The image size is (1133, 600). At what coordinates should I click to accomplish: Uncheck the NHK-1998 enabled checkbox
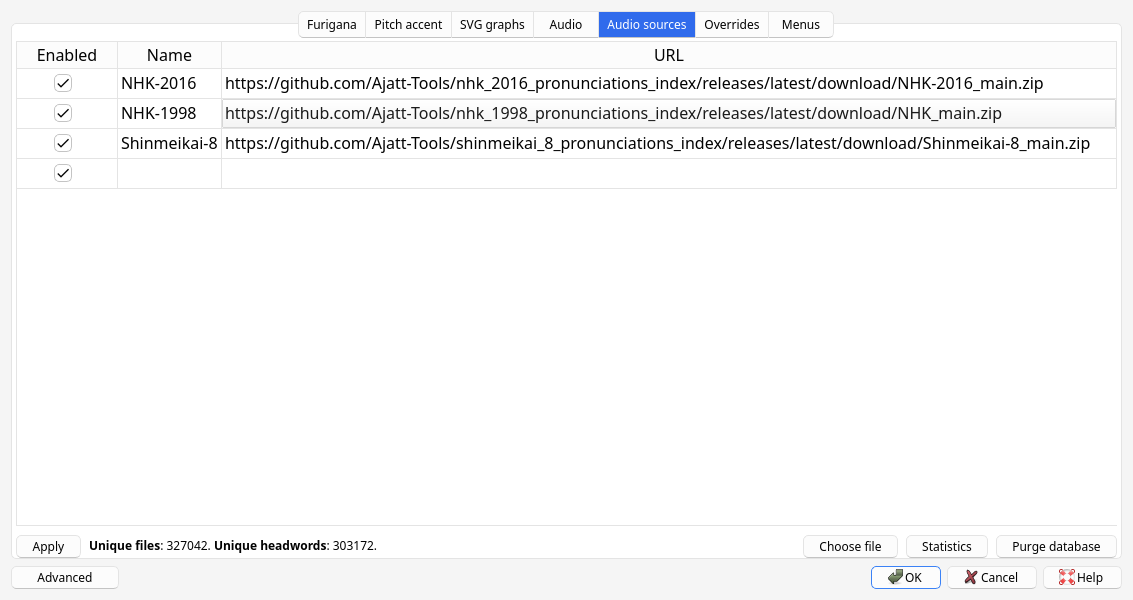click(x=63, y=113)
